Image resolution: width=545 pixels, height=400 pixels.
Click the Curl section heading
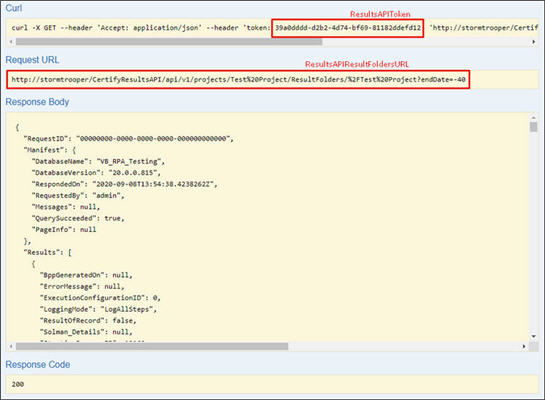pyautogui.click(x=14, y=8)
